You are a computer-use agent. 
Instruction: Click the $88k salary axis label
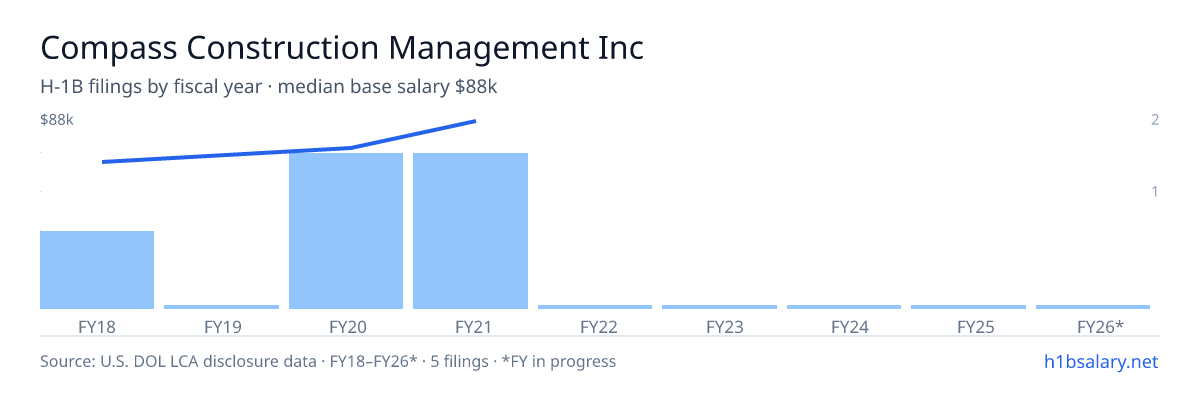point(57,120)
